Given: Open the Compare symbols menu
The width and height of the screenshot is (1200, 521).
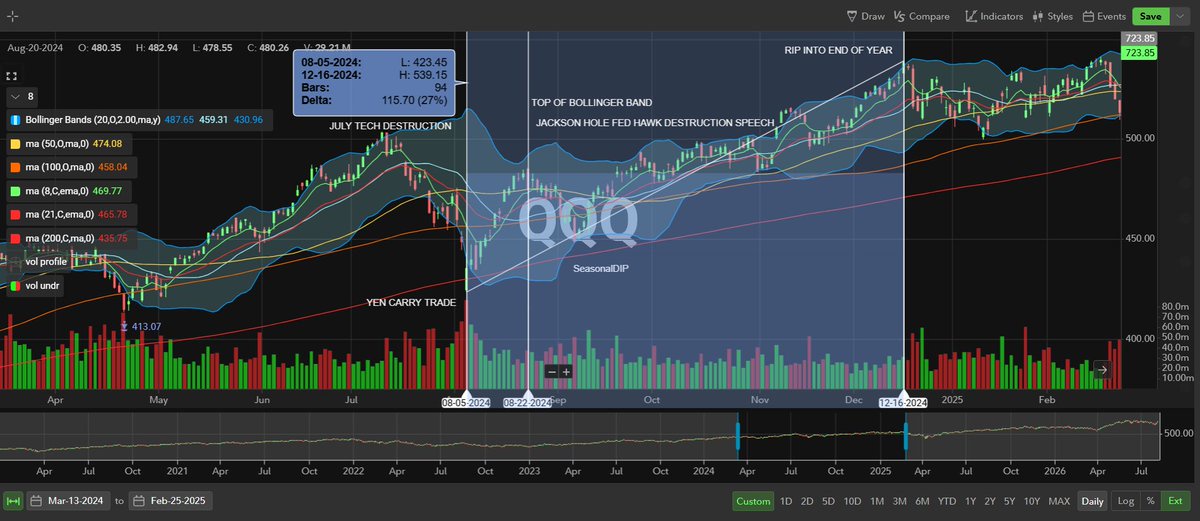Looking at the screenshot, I should tap(922, 16).
